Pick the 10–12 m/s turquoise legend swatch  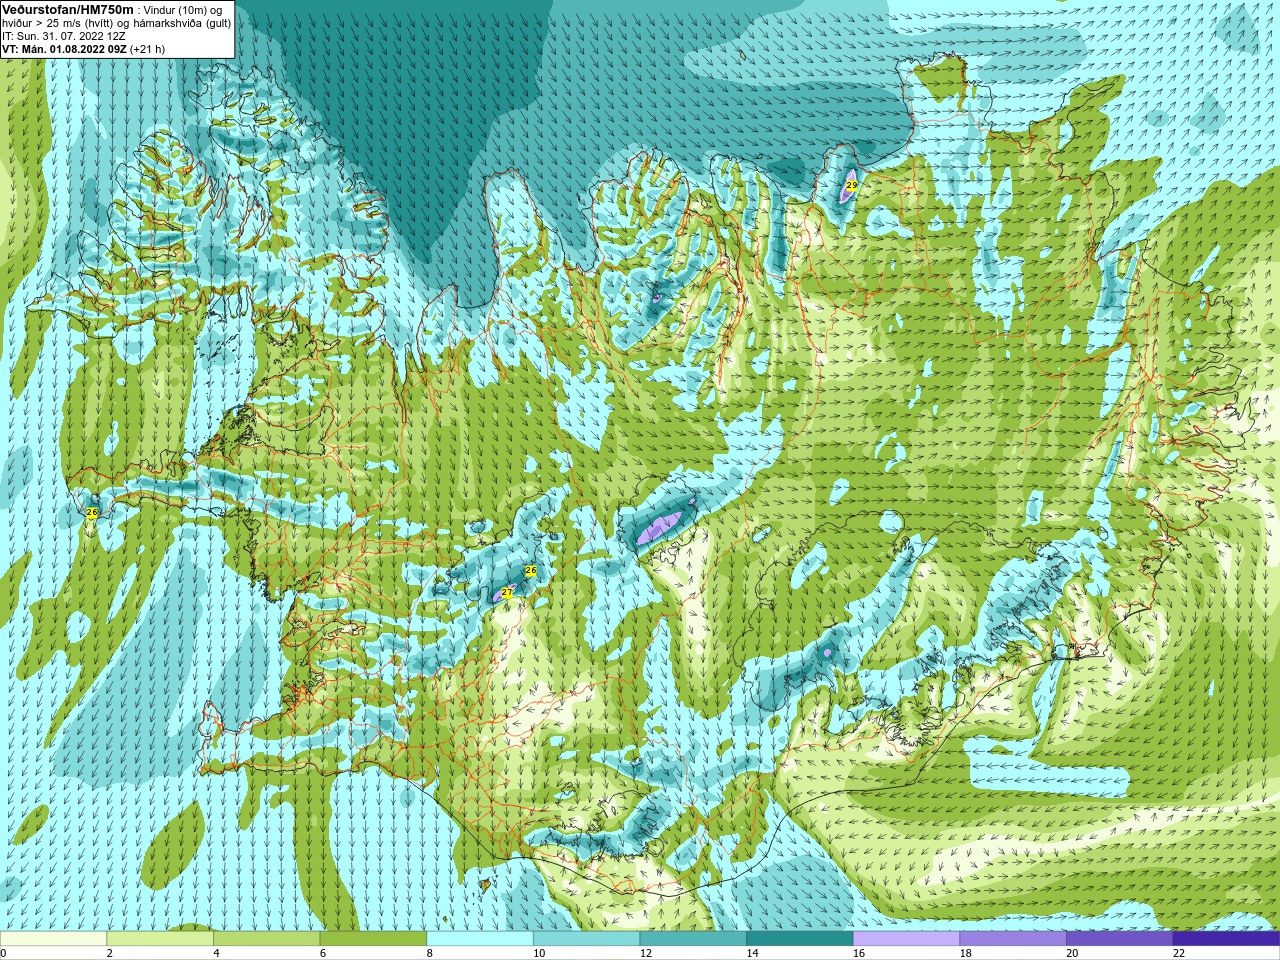point(586,939)
